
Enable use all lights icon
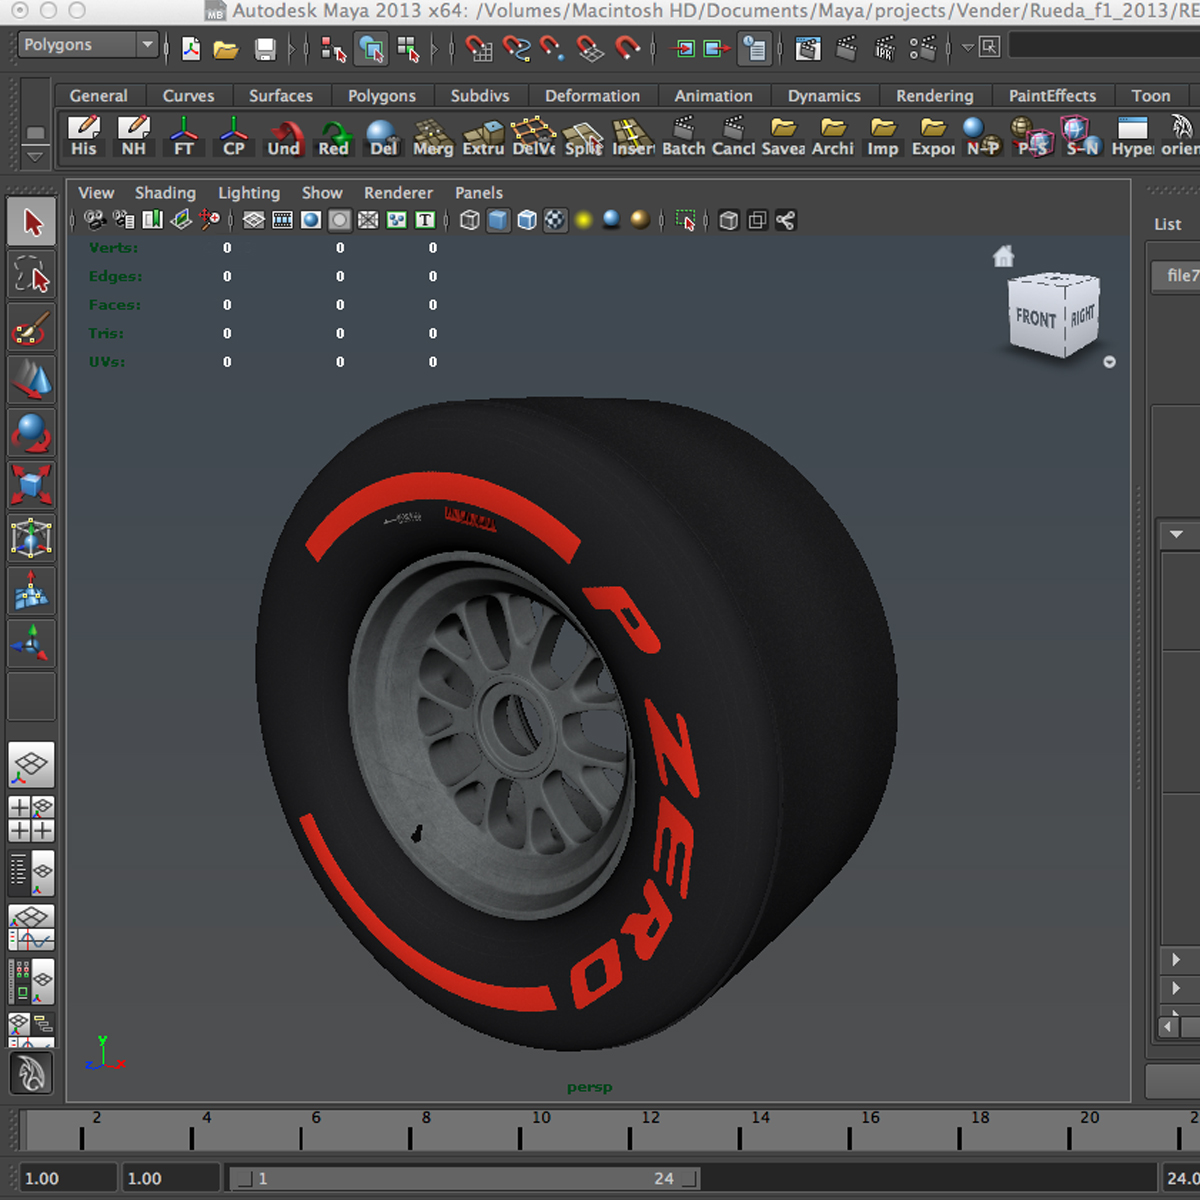pyautogui.click(x=584, y=220)
